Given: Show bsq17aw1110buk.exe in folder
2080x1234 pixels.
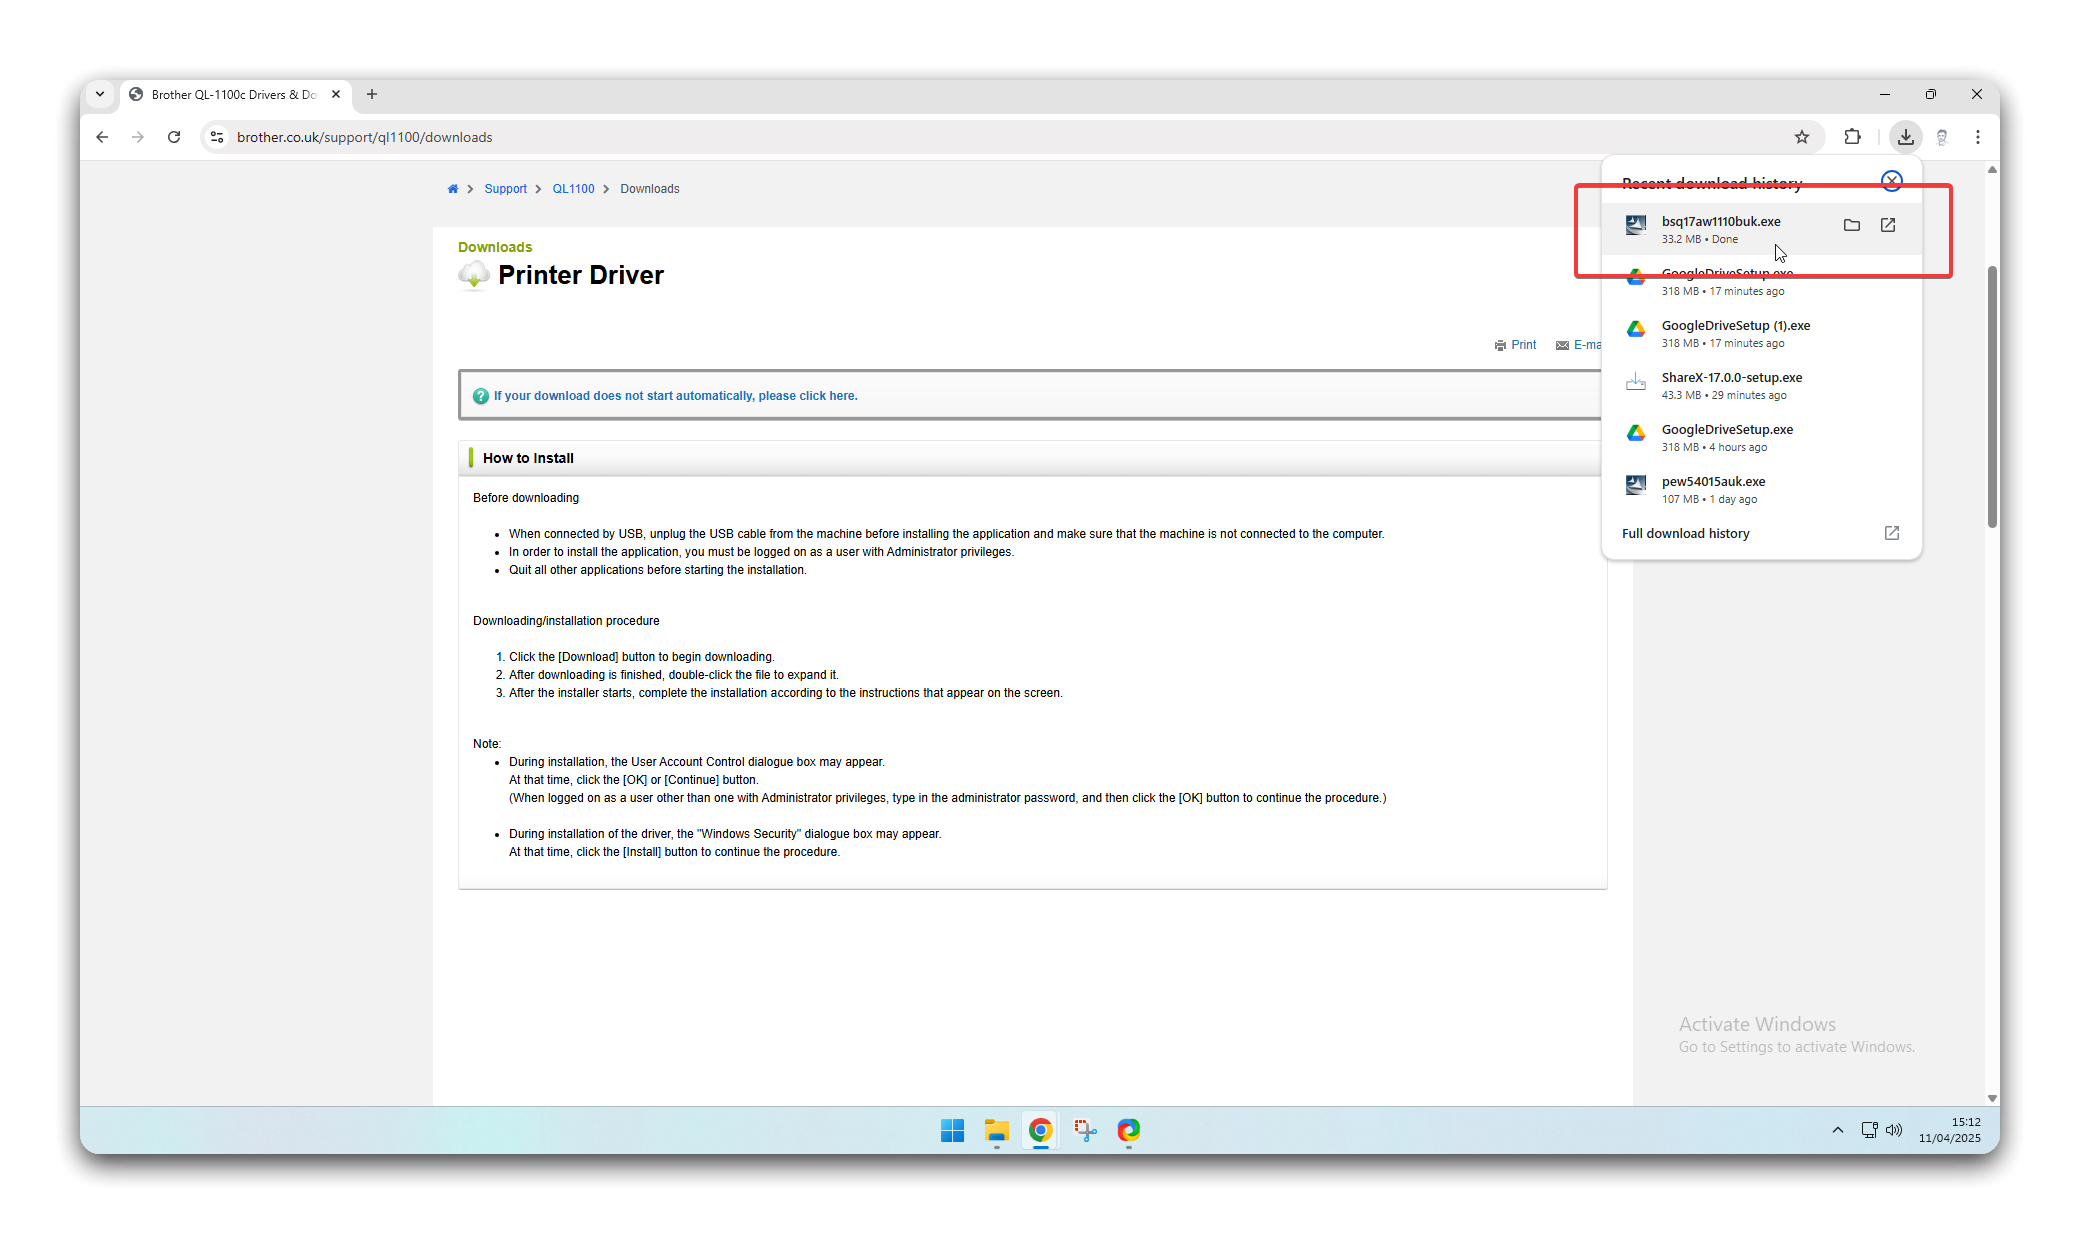Looking at the screenshot, I should tap(1851, 225).
